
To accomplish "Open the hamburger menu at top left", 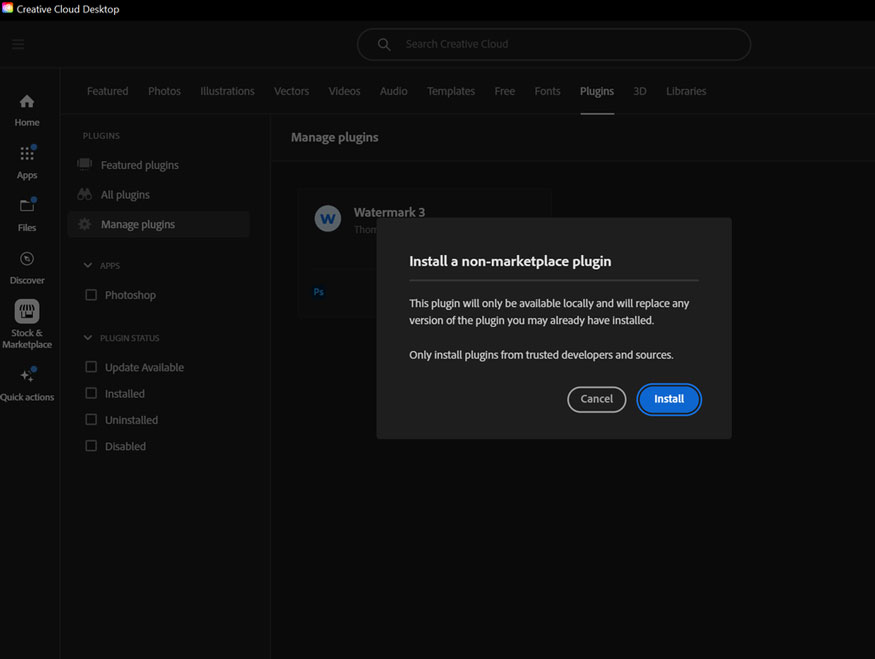I will 18,44.
